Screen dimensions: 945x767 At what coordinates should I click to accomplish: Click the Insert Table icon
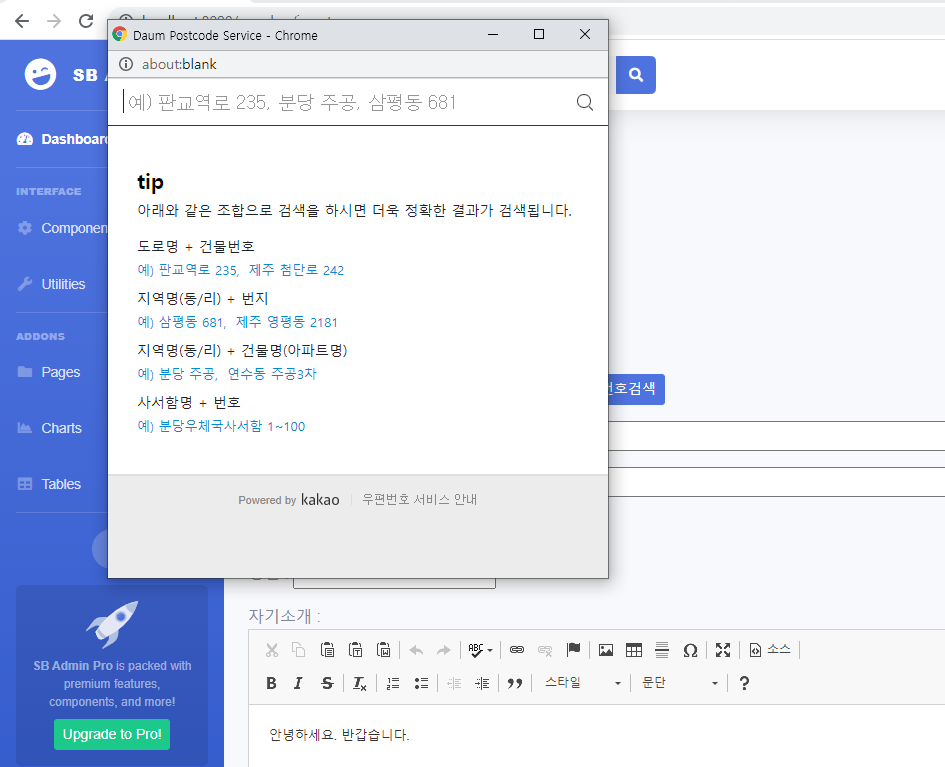click(x=634, y=649)
